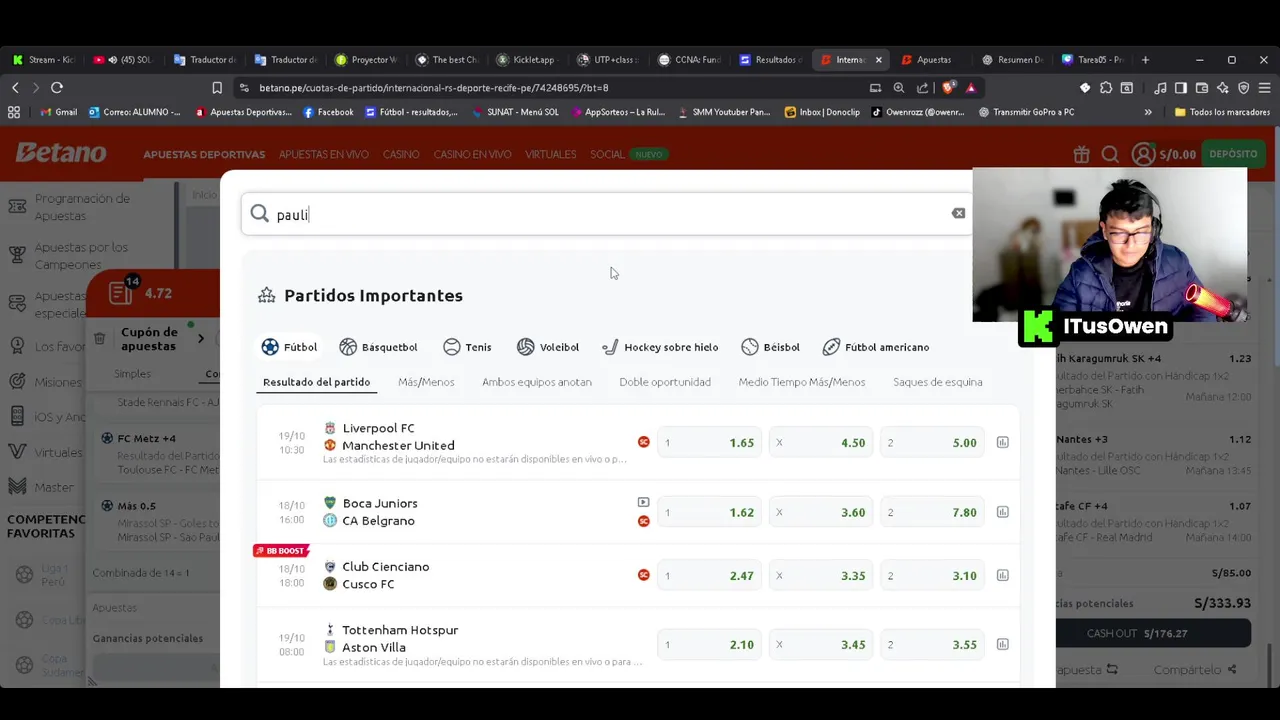Pick the draw odds 4.50 for Liverpool match
The height and width of the screenshot is (720, 1280).
coord(820,442)
